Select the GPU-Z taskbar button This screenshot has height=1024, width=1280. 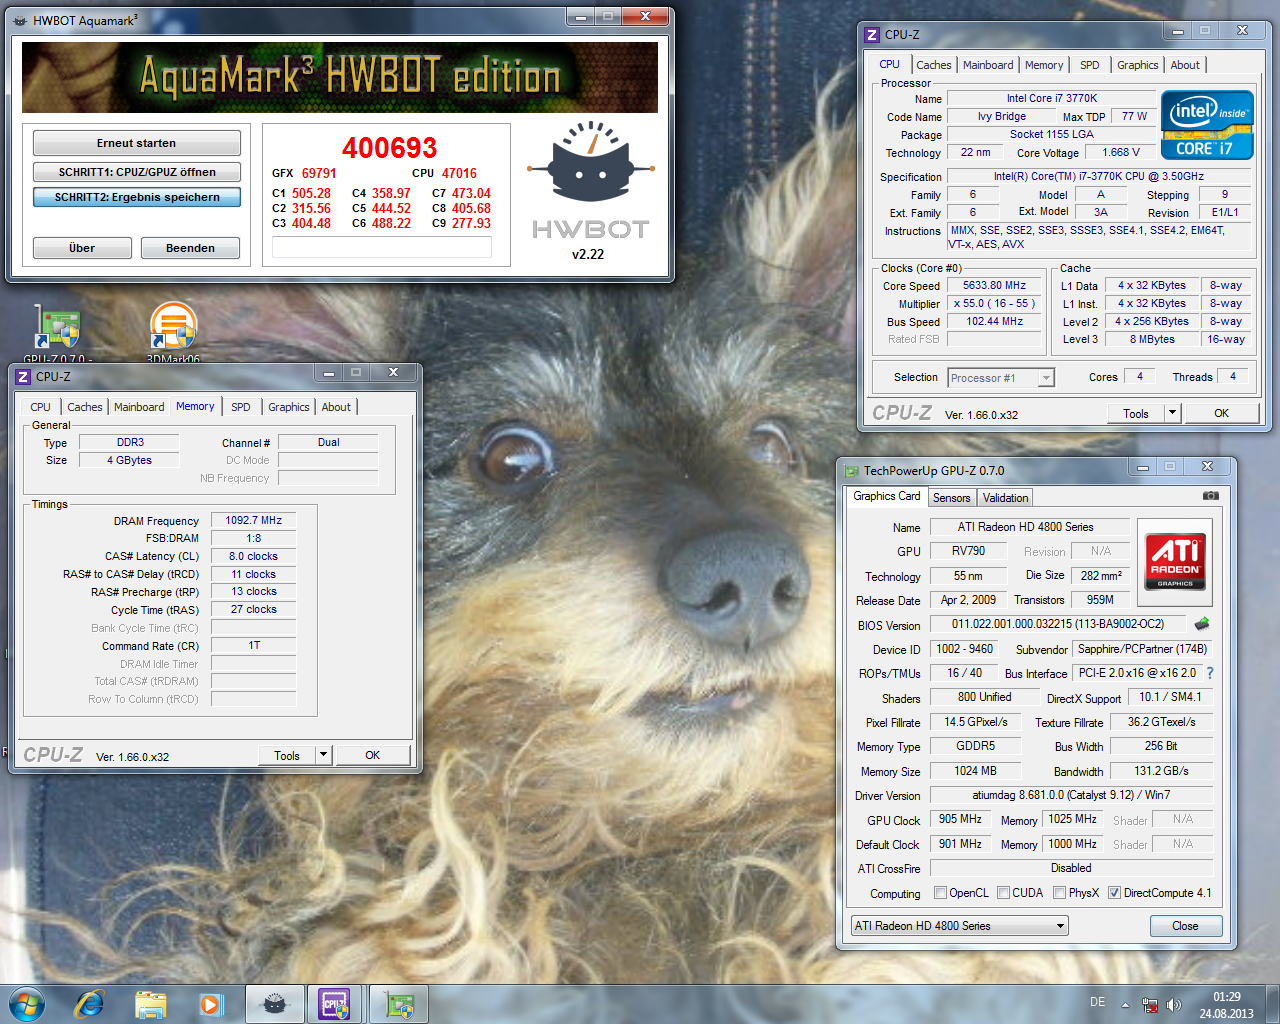click(x=399, y=1003)
